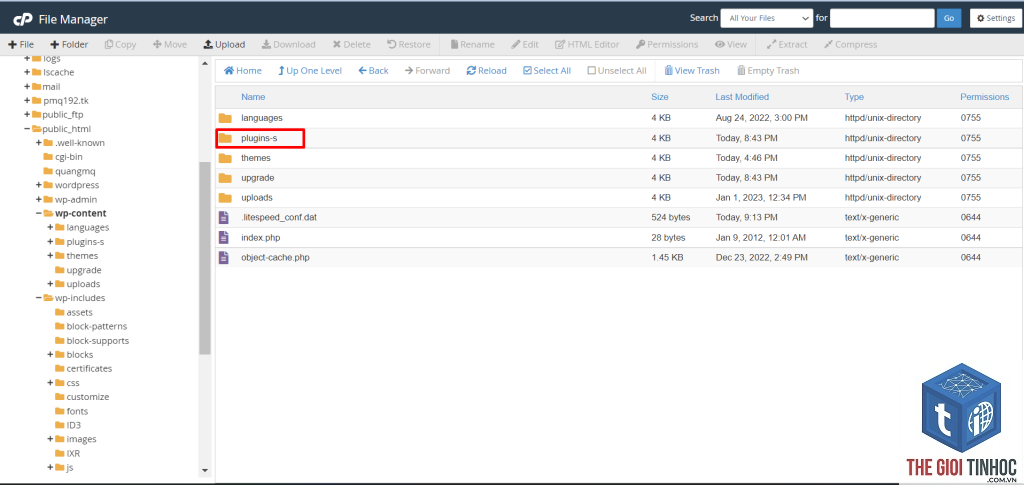The width and height of the screenshot is (1024, 485).
Task: Click the Restore toolbar button
Action: click(x=409, y=44)
